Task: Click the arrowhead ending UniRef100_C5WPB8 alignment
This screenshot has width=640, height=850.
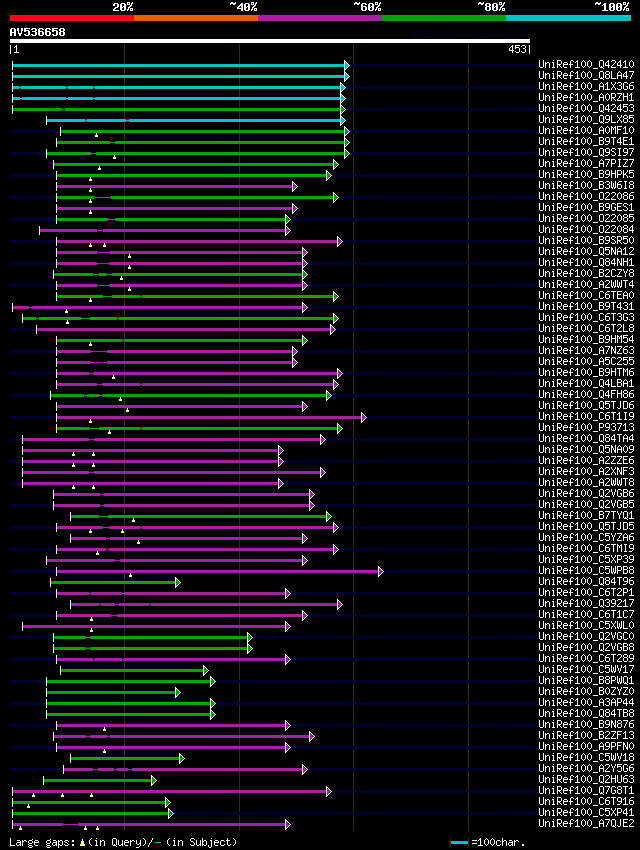Action: 381,571
